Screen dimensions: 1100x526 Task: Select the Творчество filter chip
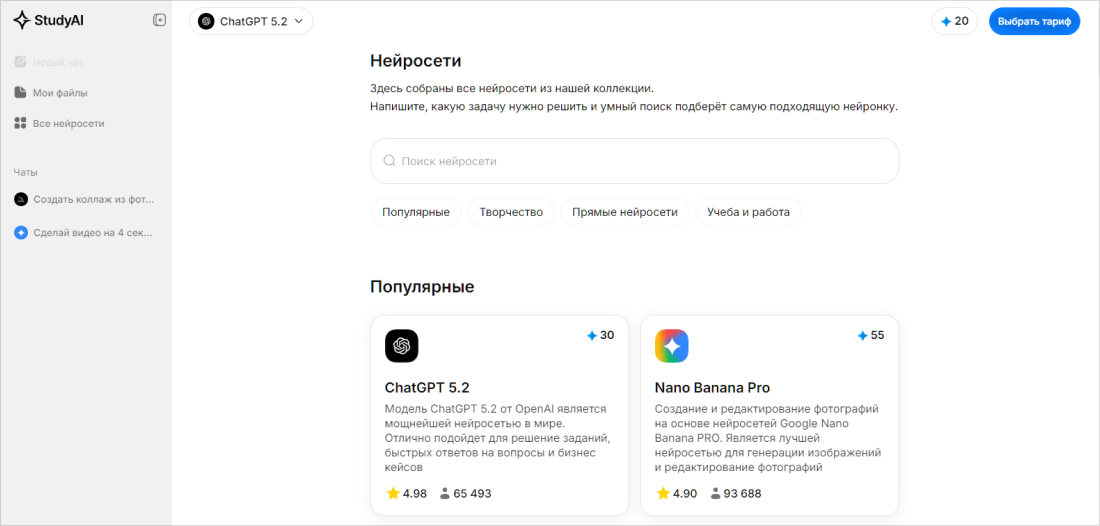(x=511, y=212)
